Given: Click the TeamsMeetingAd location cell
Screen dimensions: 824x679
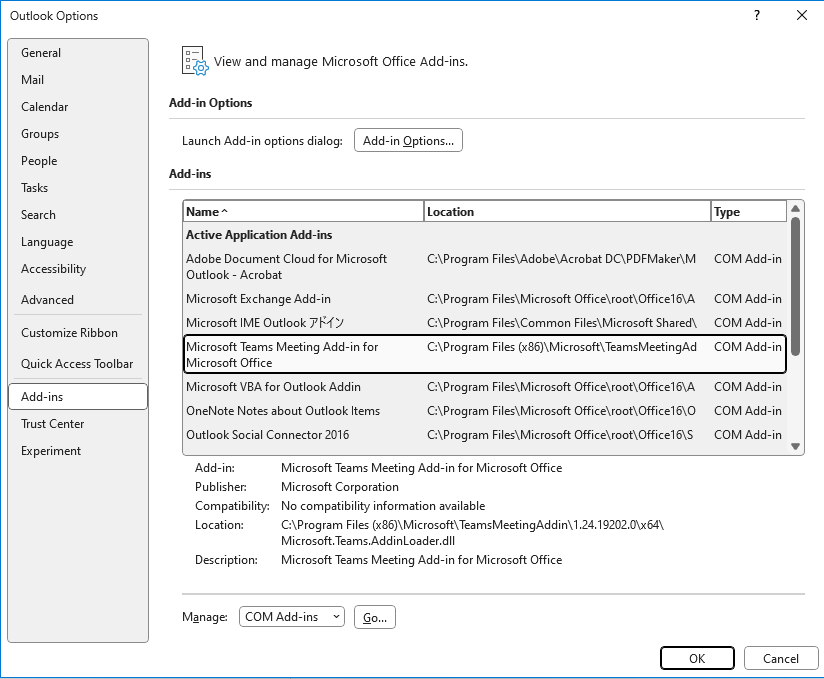Looking at the screenshot, I should pos(562,347).
